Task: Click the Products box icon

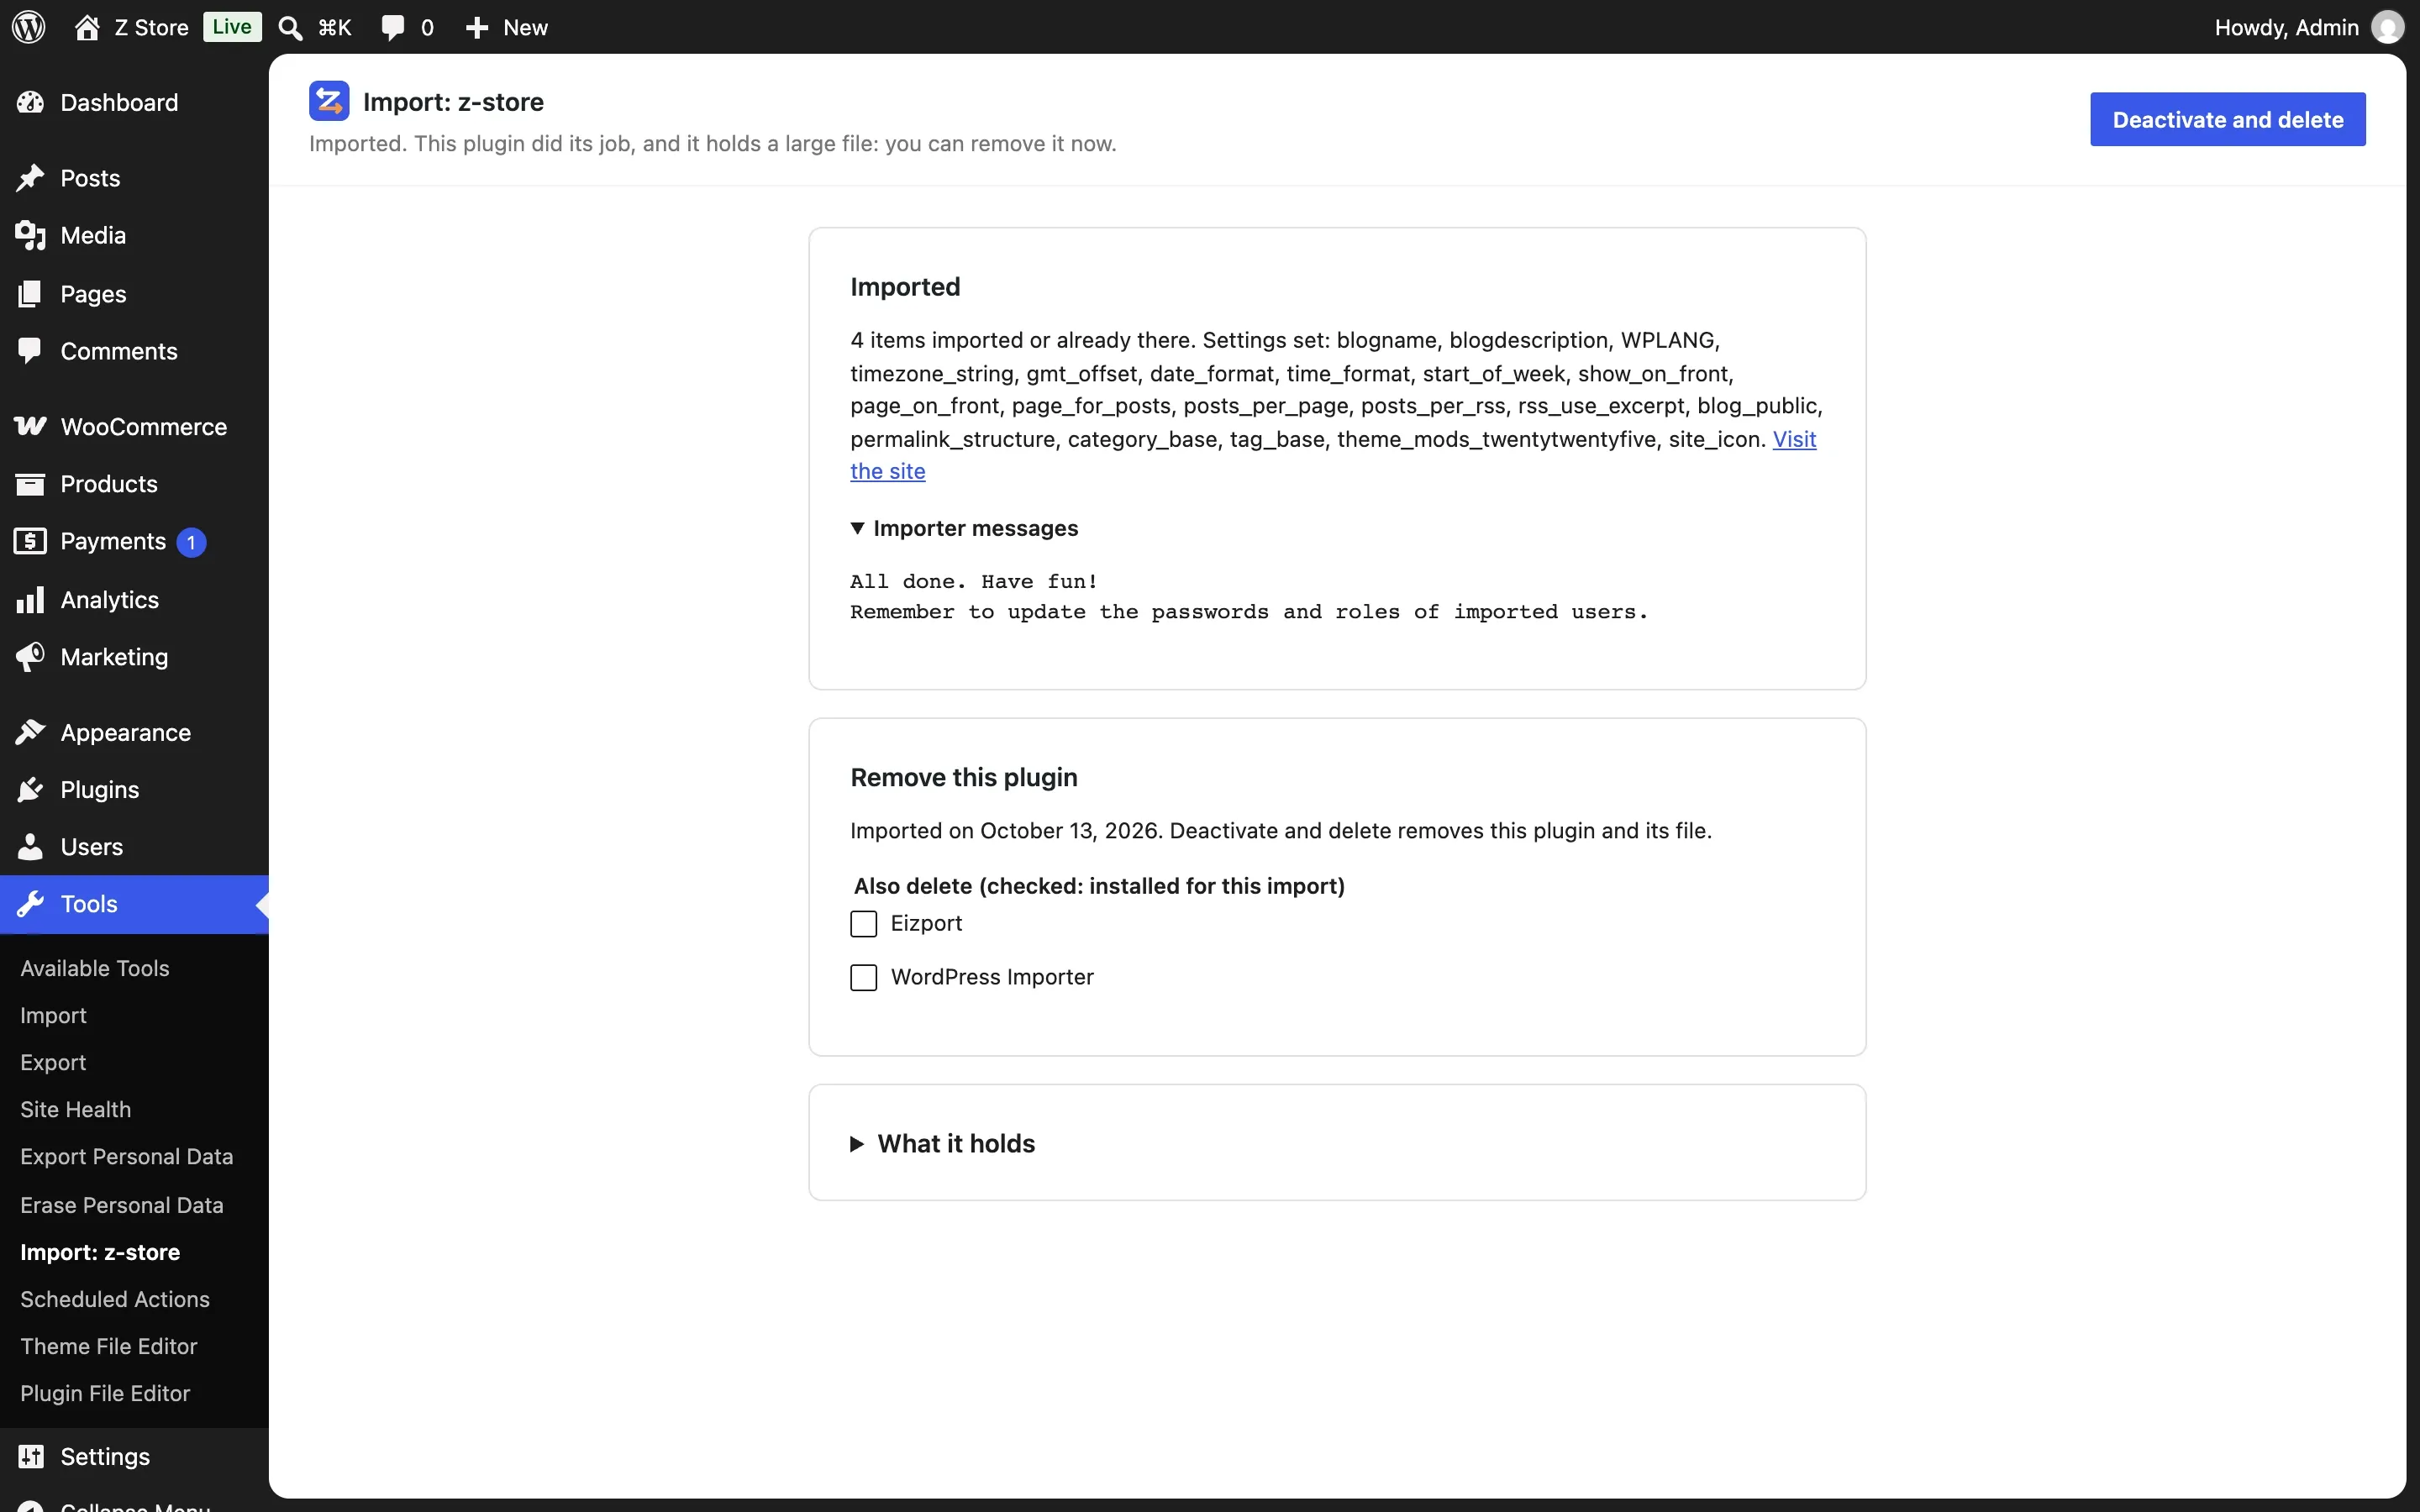Action: pyautogui.click(x=30, y=484)
